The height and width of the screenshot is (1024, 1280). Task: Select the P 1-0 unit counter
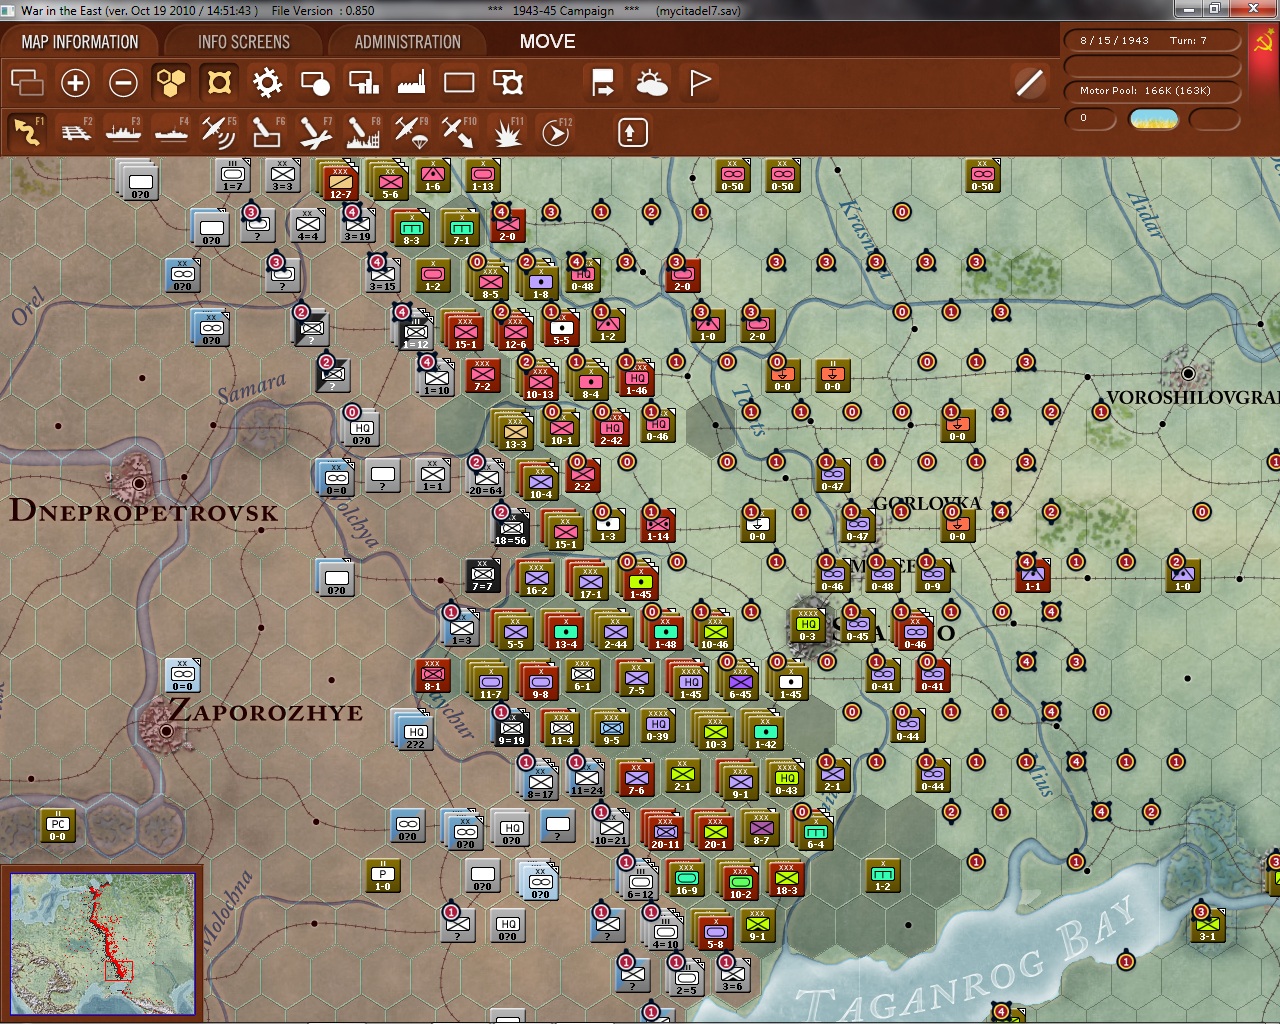[382, 876]
